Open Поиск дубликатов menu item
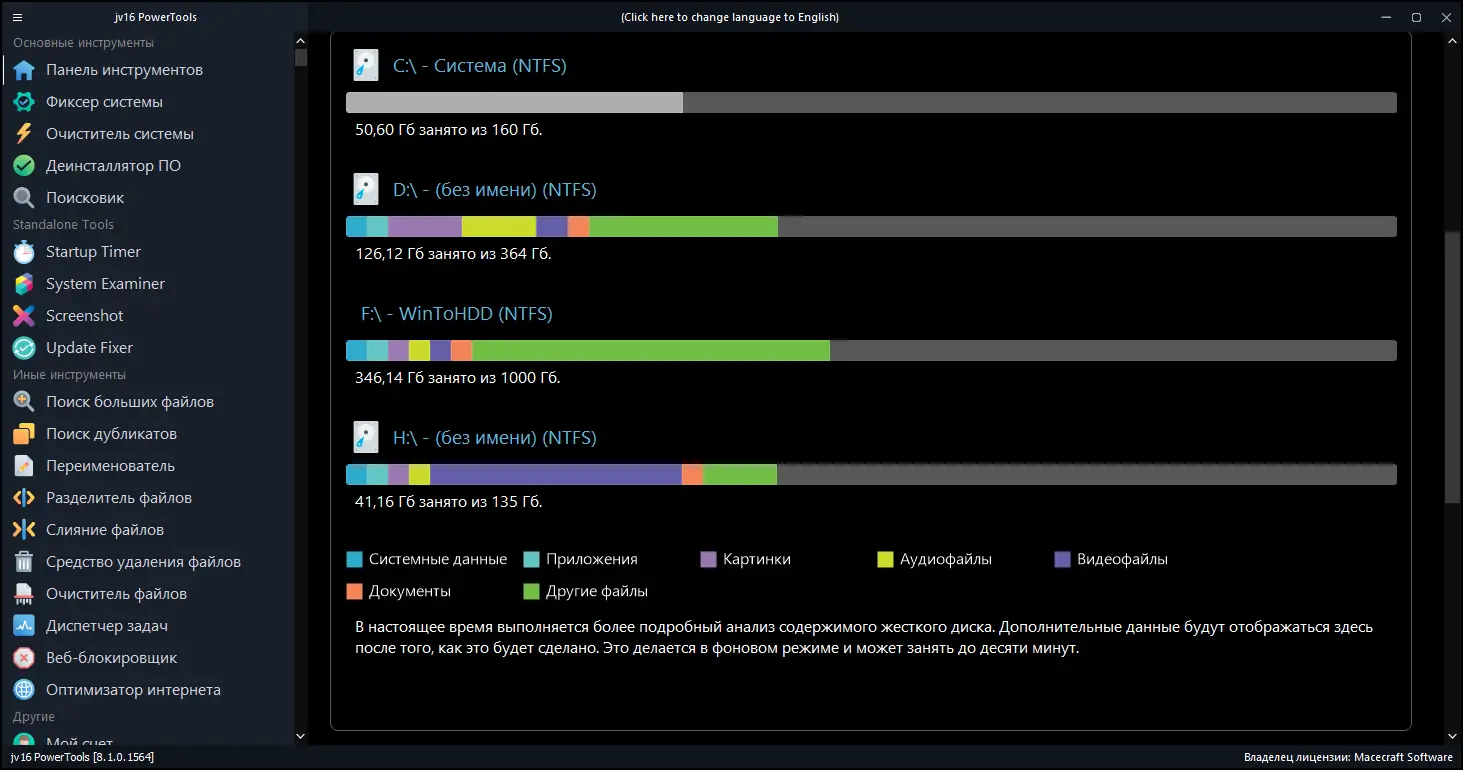Viewport: 1463px width, 770px height. coord(111,434)
